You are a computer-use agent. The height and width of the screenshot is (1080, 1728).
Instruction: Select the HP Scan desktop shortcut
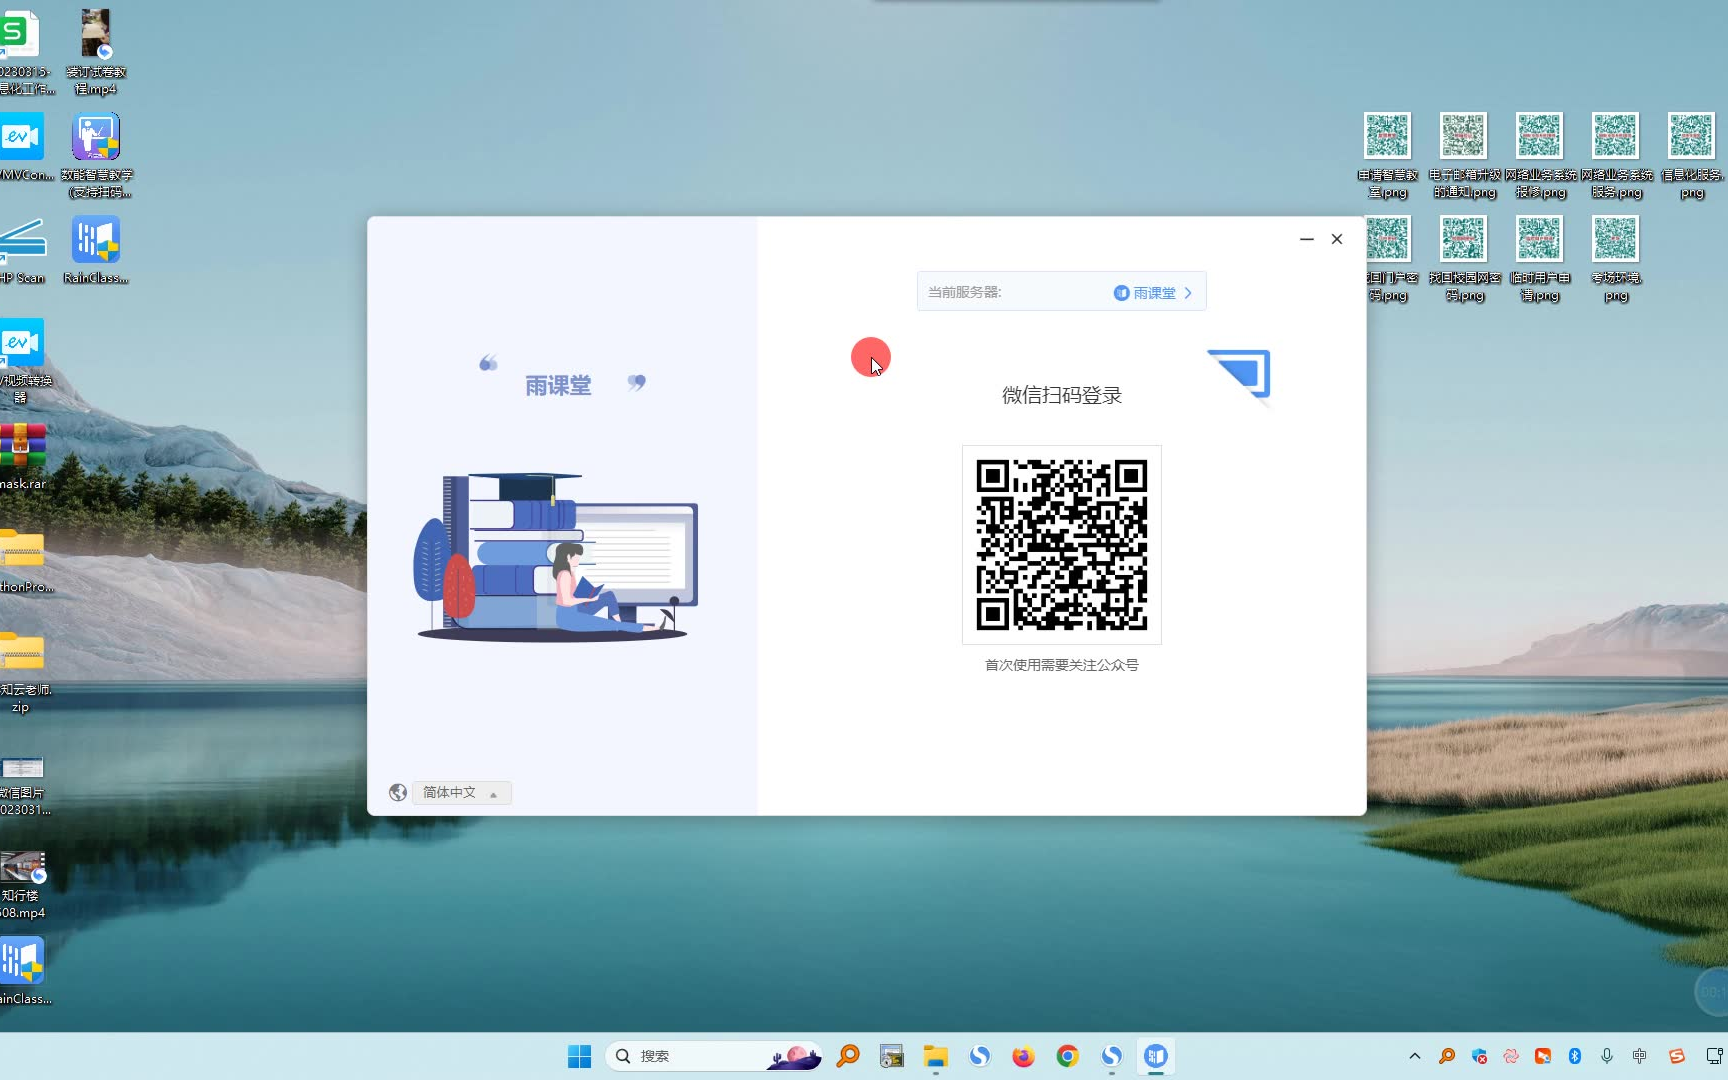(x=22, y=250)
